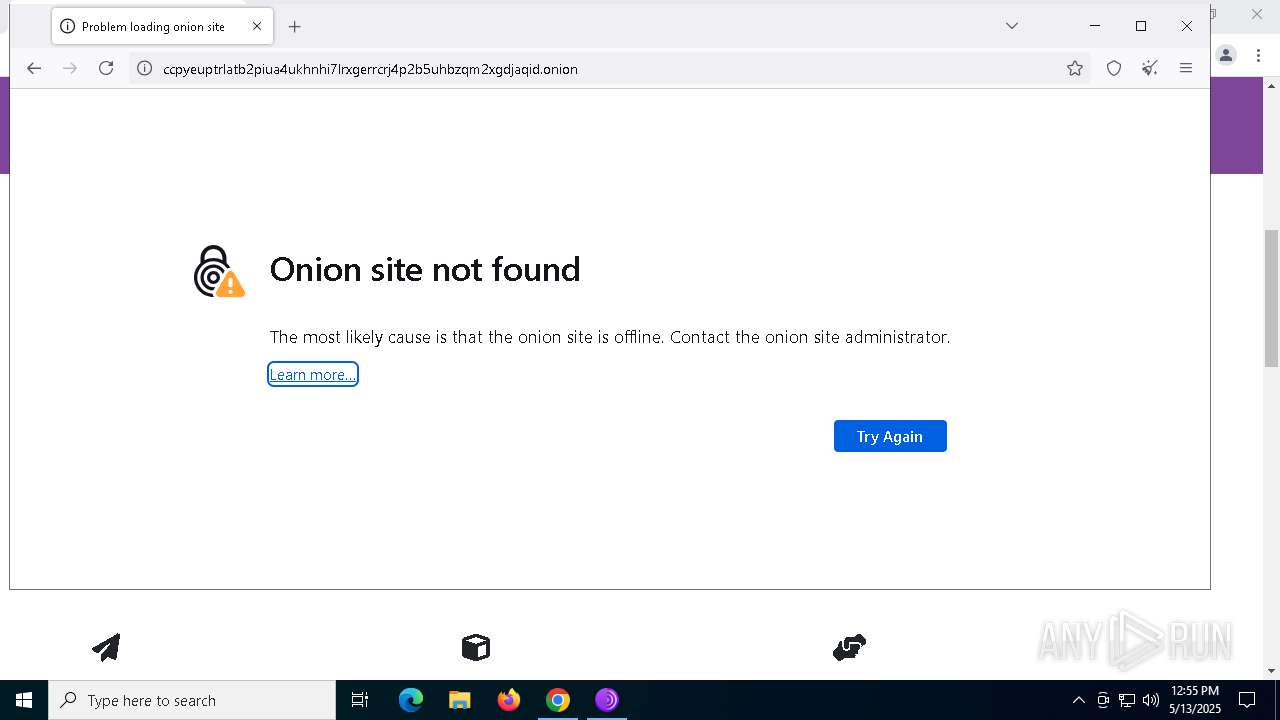Open Chrome profile avatar in background window
The width and height of the screenshot is (1280, 720).
(x=1227, y=55)
